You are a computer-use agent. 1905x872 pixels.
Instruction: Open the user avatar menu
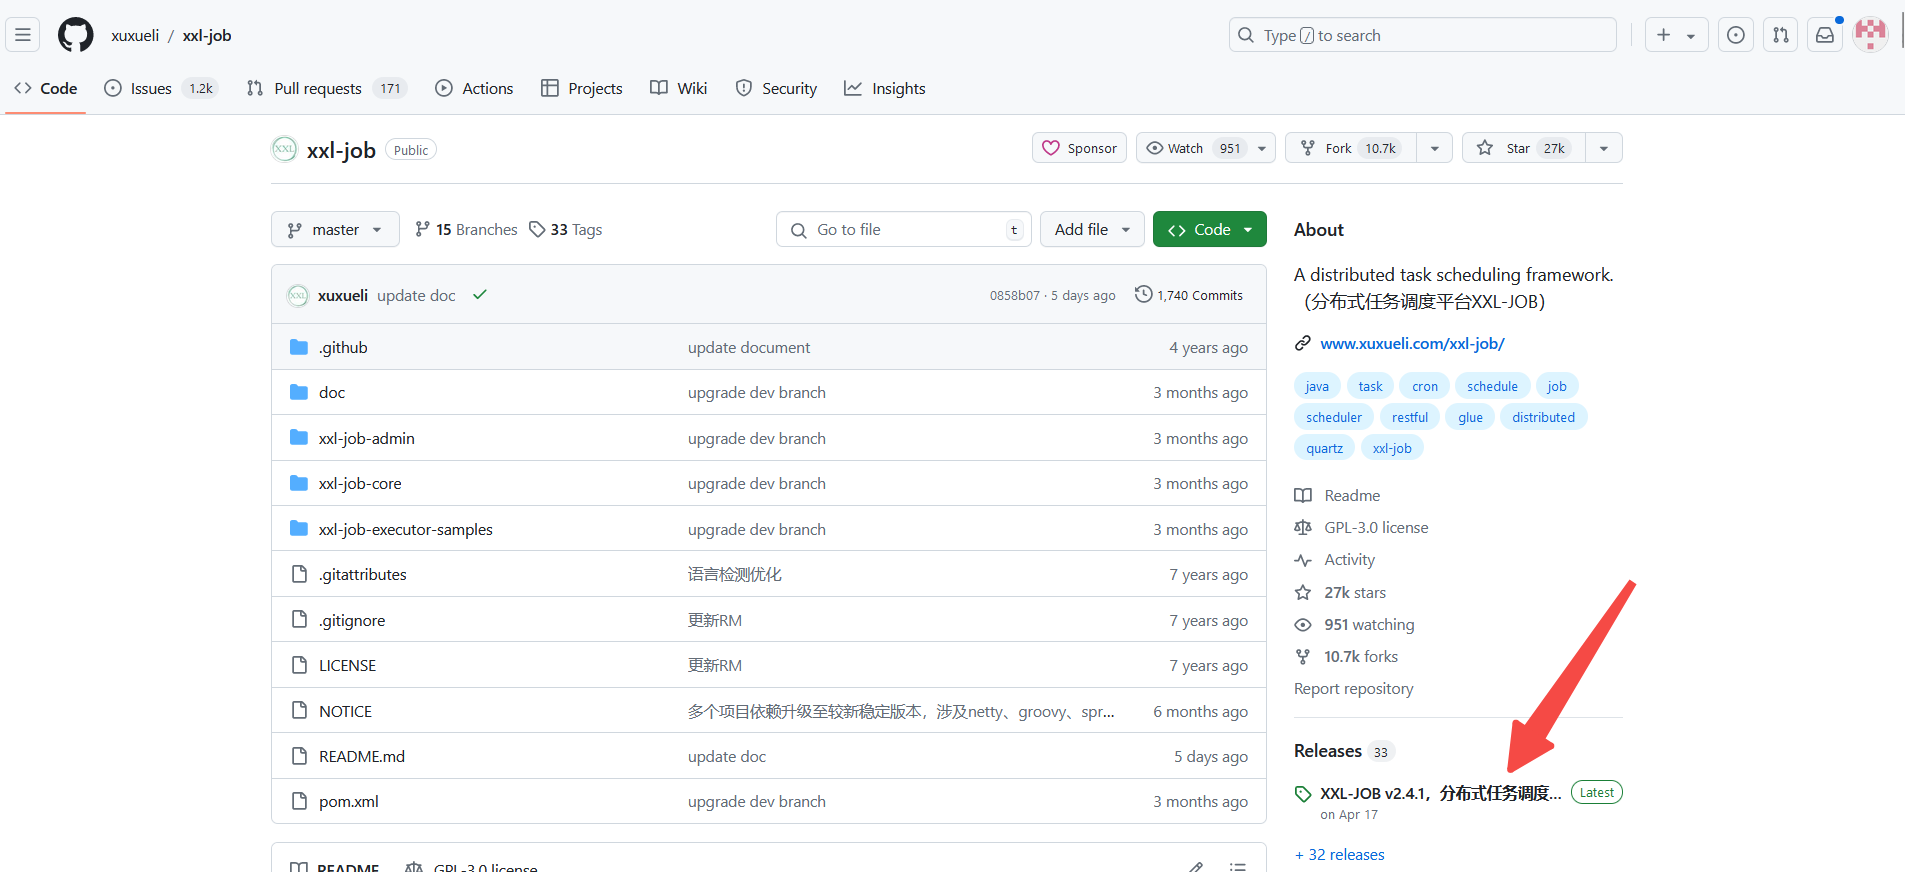coord(1870,35)
